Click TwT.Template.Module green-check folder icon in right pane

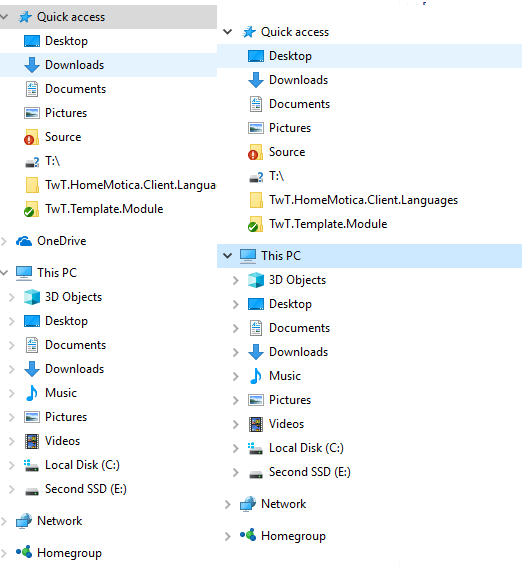point(255,224)
